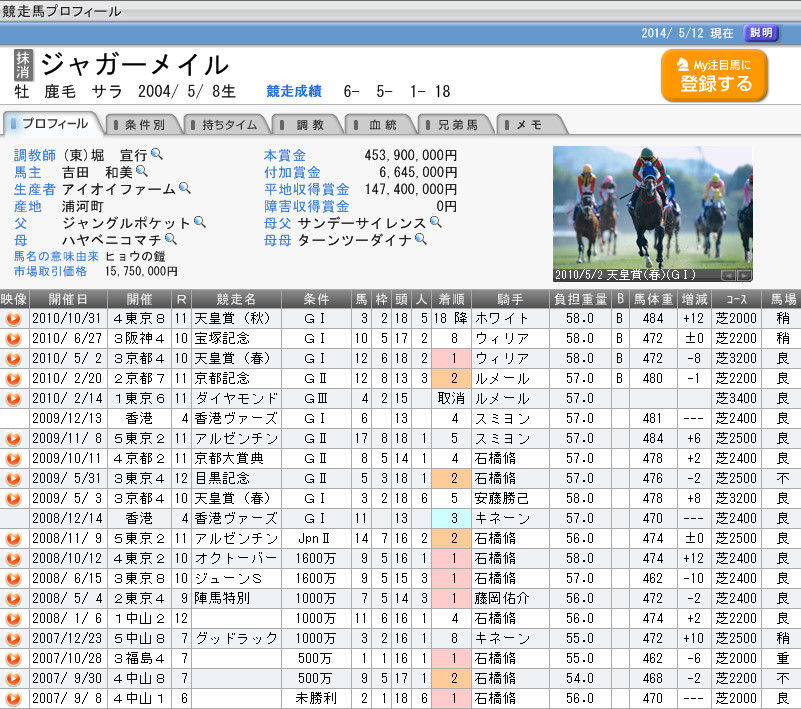Click the 着順 column header
Viewport: 801px width, 709px height.
pos(452,299)
